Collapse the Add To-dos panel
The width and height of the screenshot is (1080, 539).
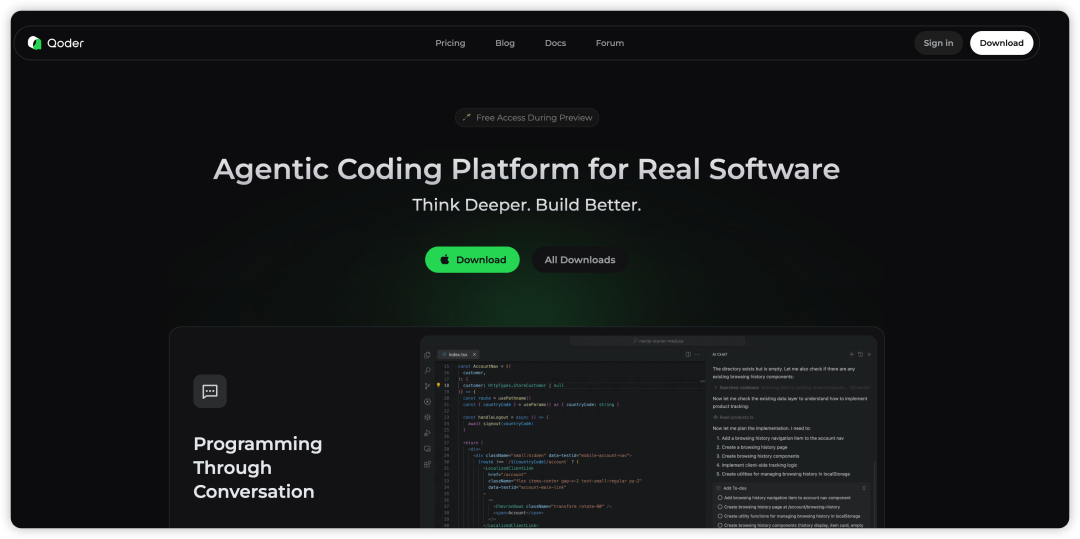(x=864, y=488)
